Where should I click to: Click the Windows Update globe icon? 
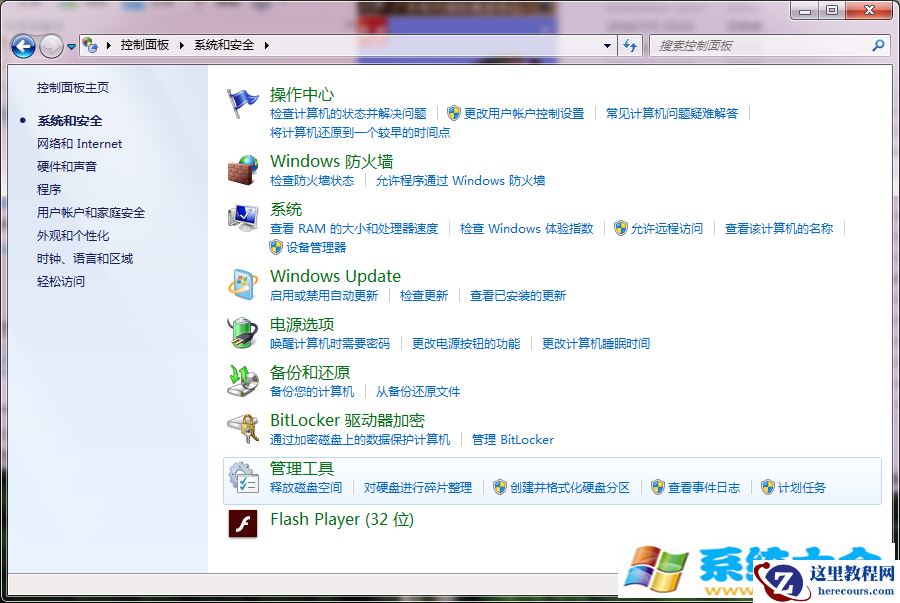pos(242,284)
